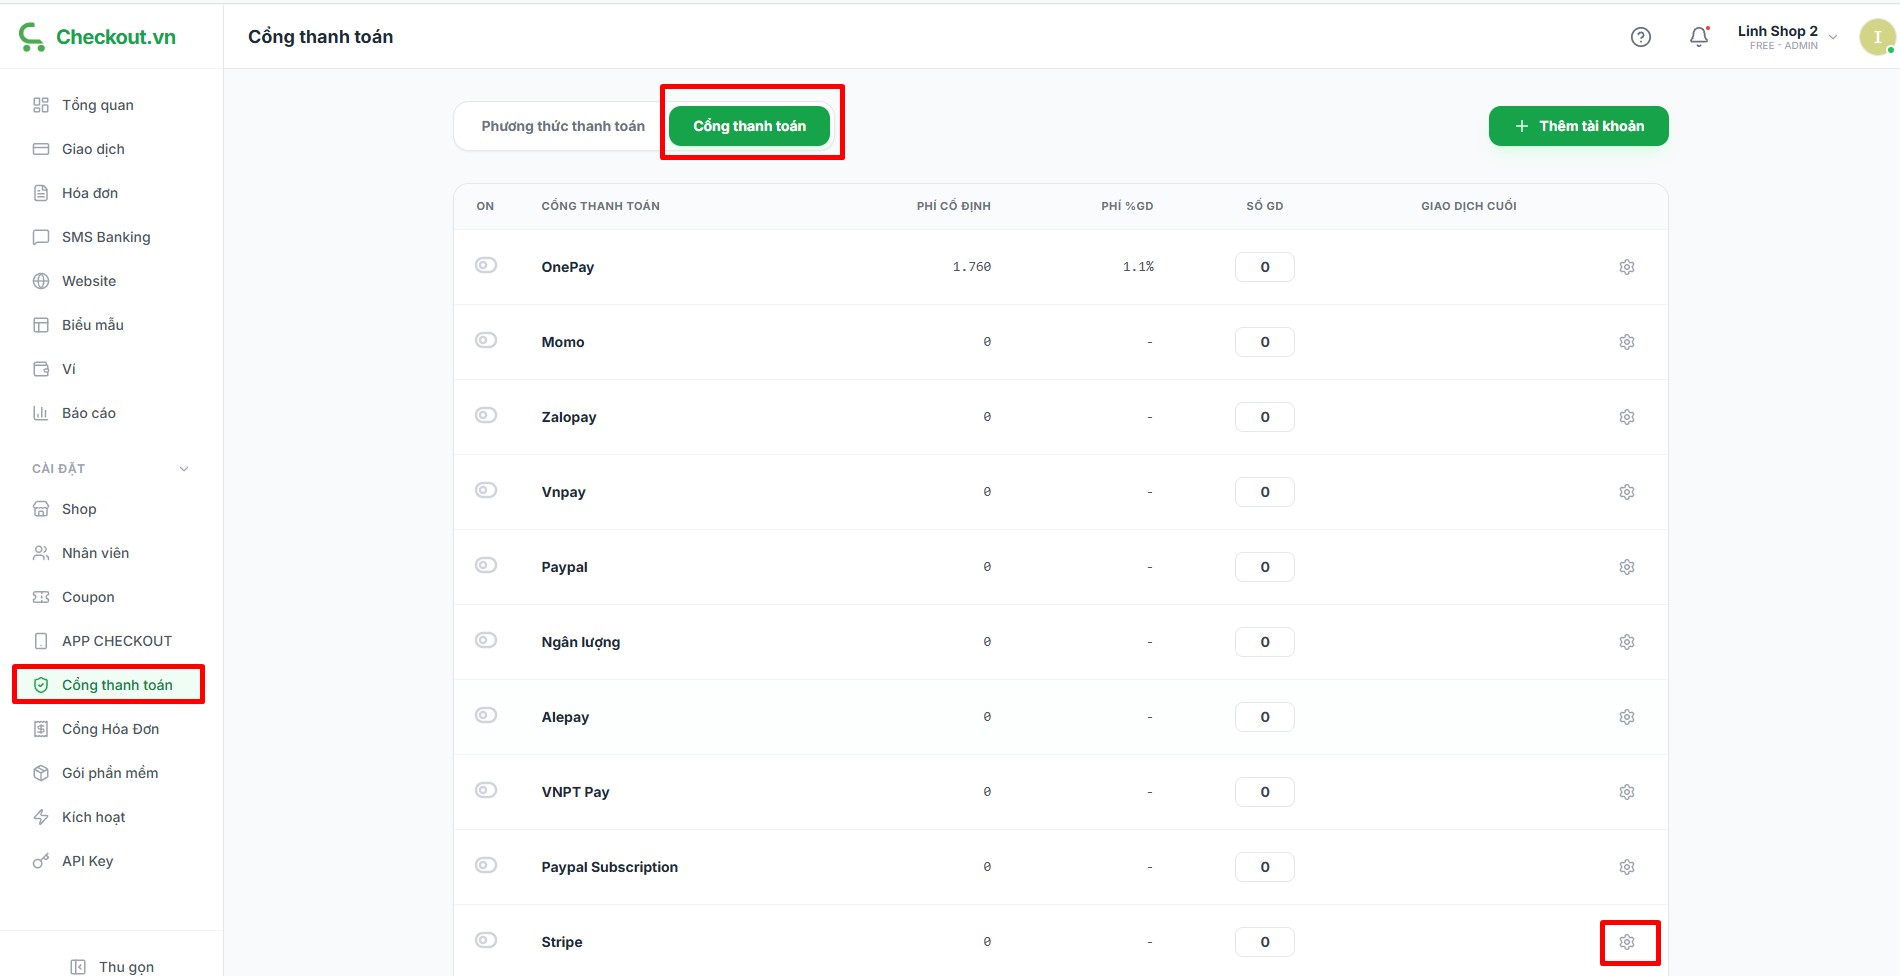
Task: Click the Thêm tài khoản button
Action: point(1578,126)
